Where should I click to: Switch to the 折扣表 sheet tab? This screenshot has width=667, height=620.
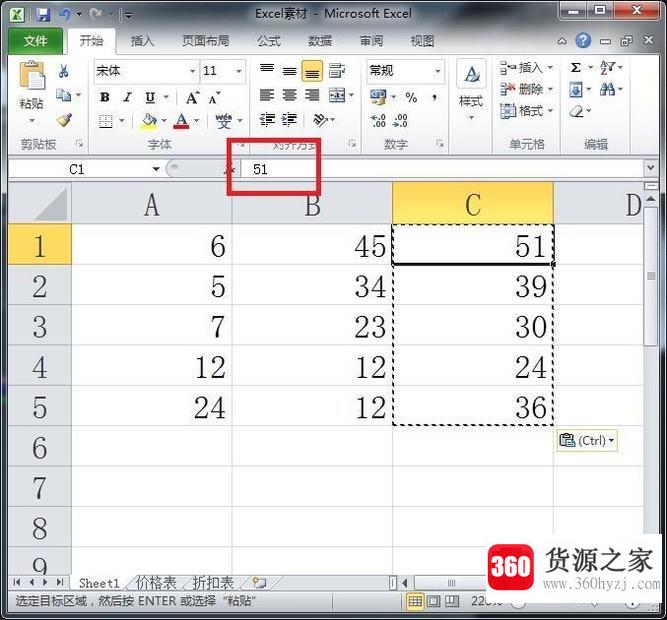(213, 583)
